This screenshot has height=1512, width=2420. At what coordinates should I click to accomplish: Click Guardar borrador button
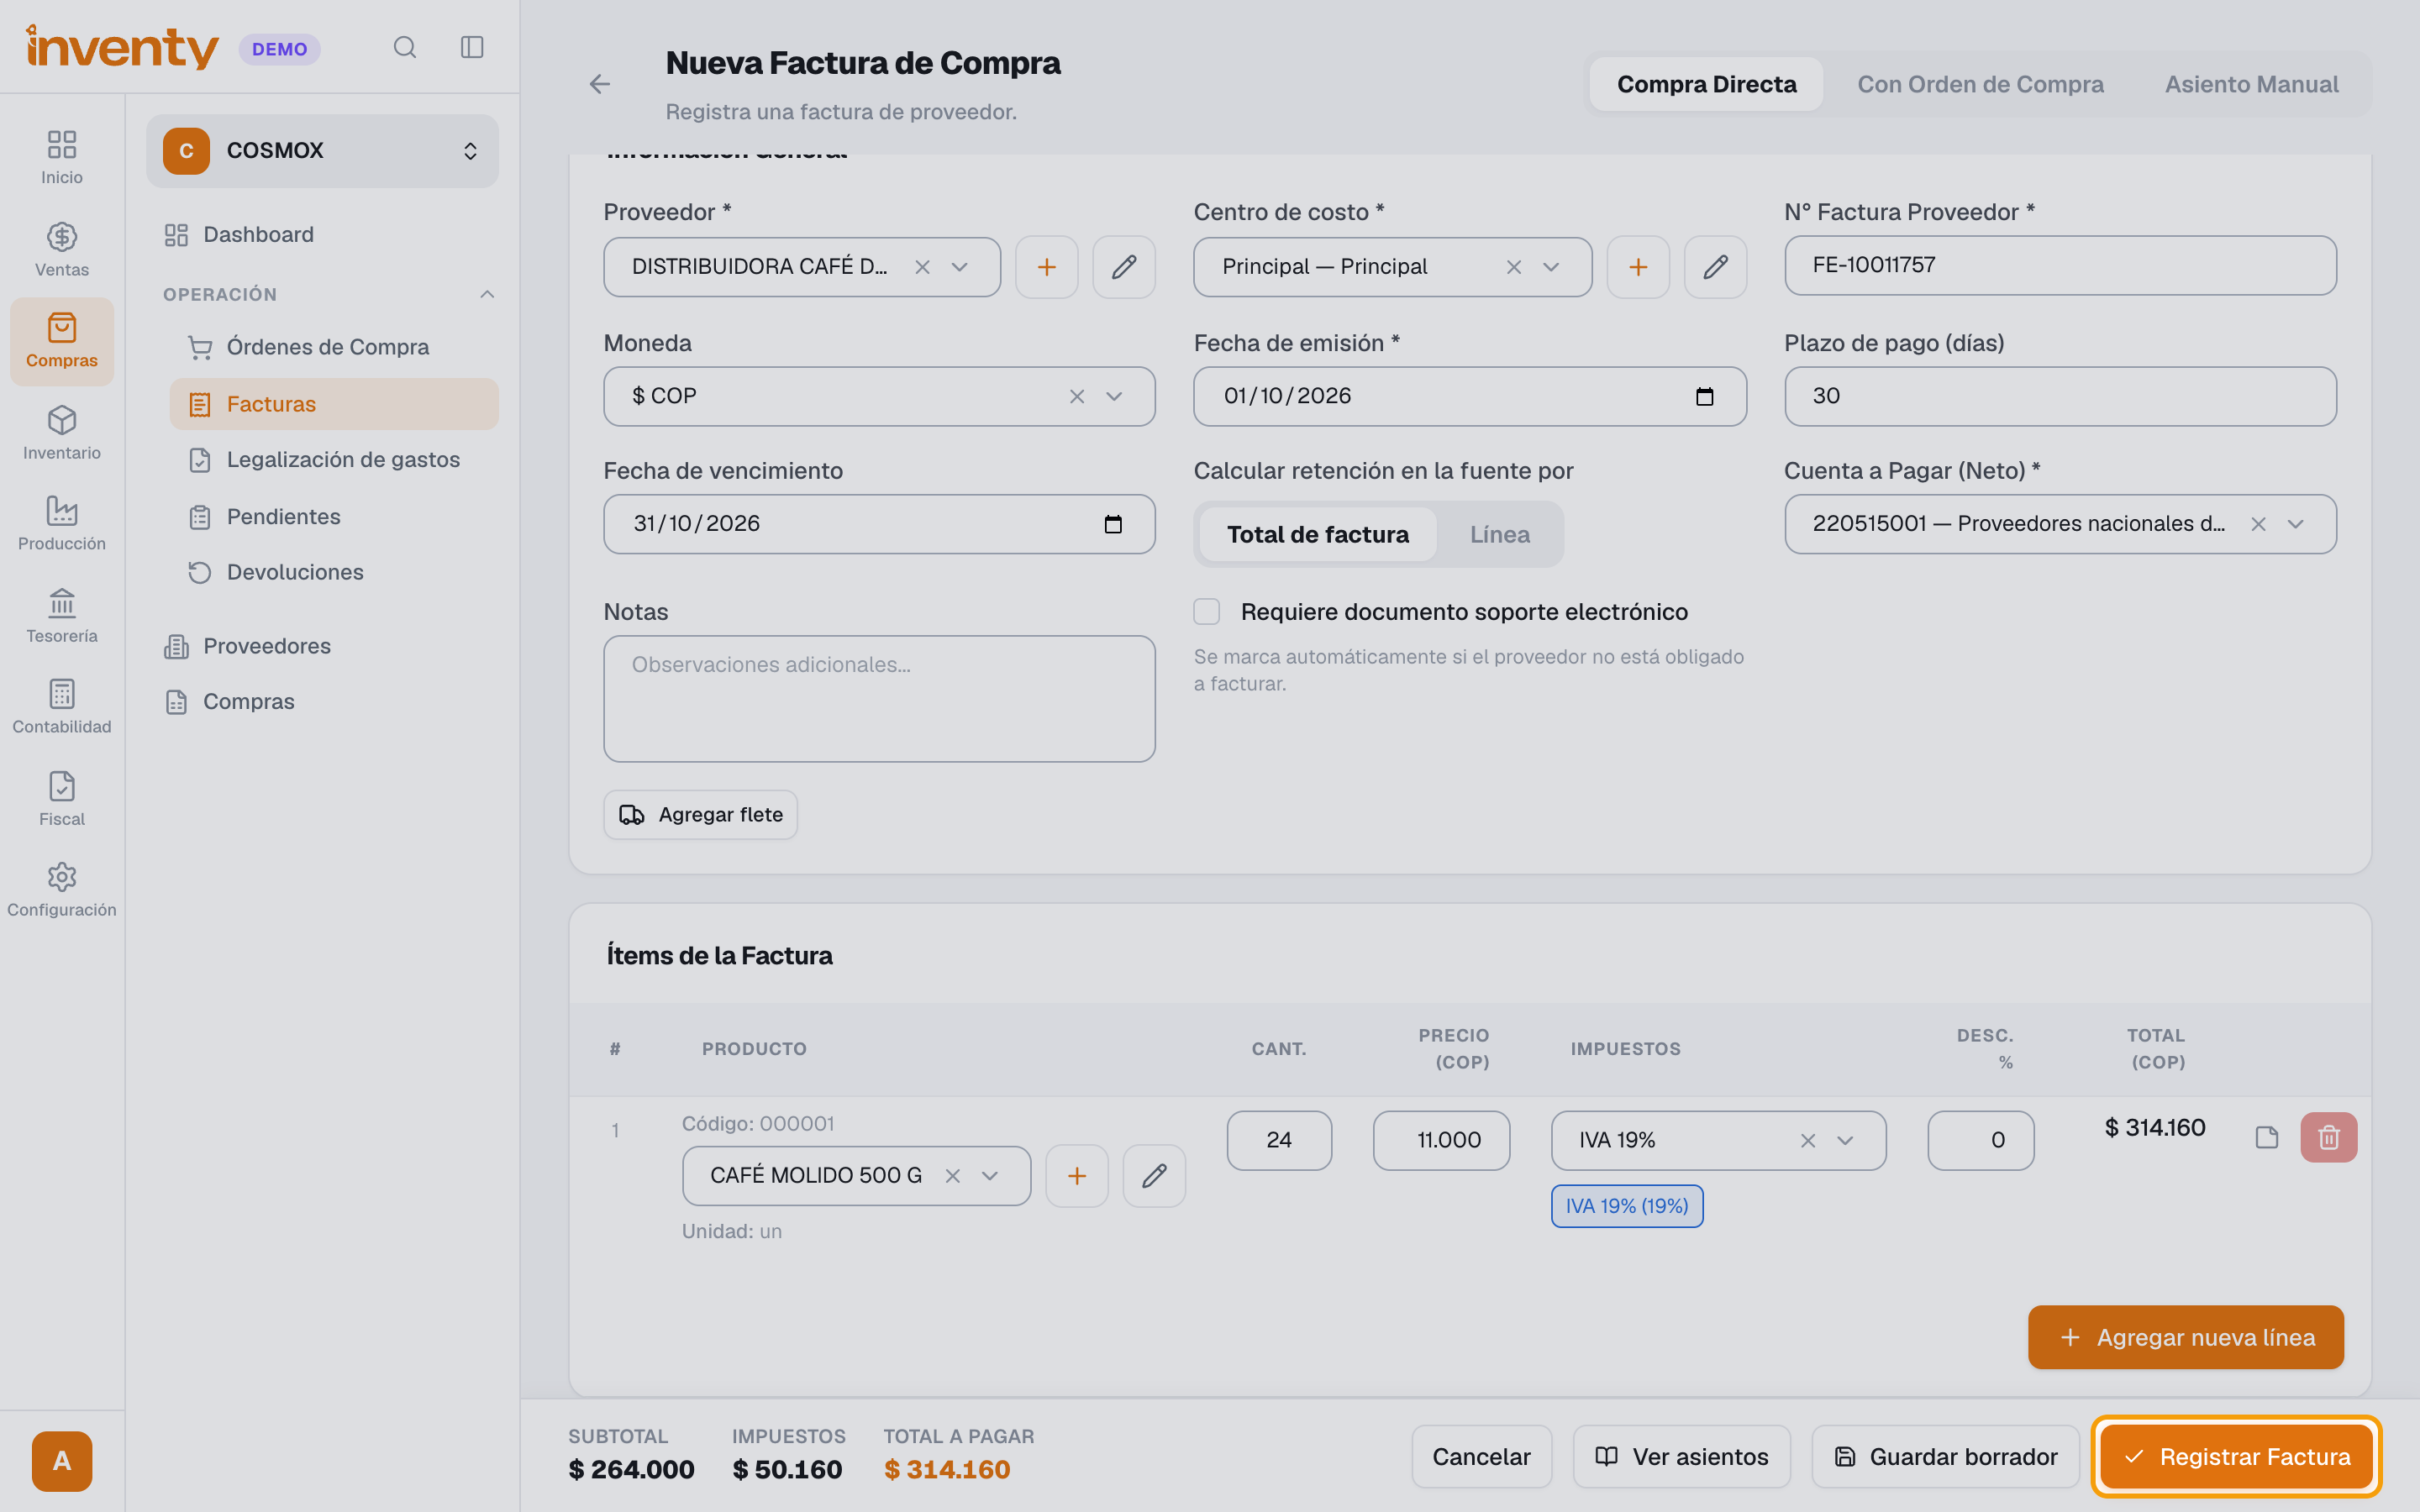click(x=1946, y=1457)
